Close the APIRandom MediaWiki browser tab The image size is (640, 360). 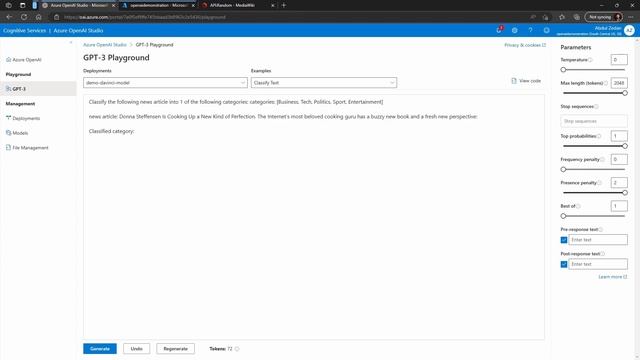tap(273, 5)
